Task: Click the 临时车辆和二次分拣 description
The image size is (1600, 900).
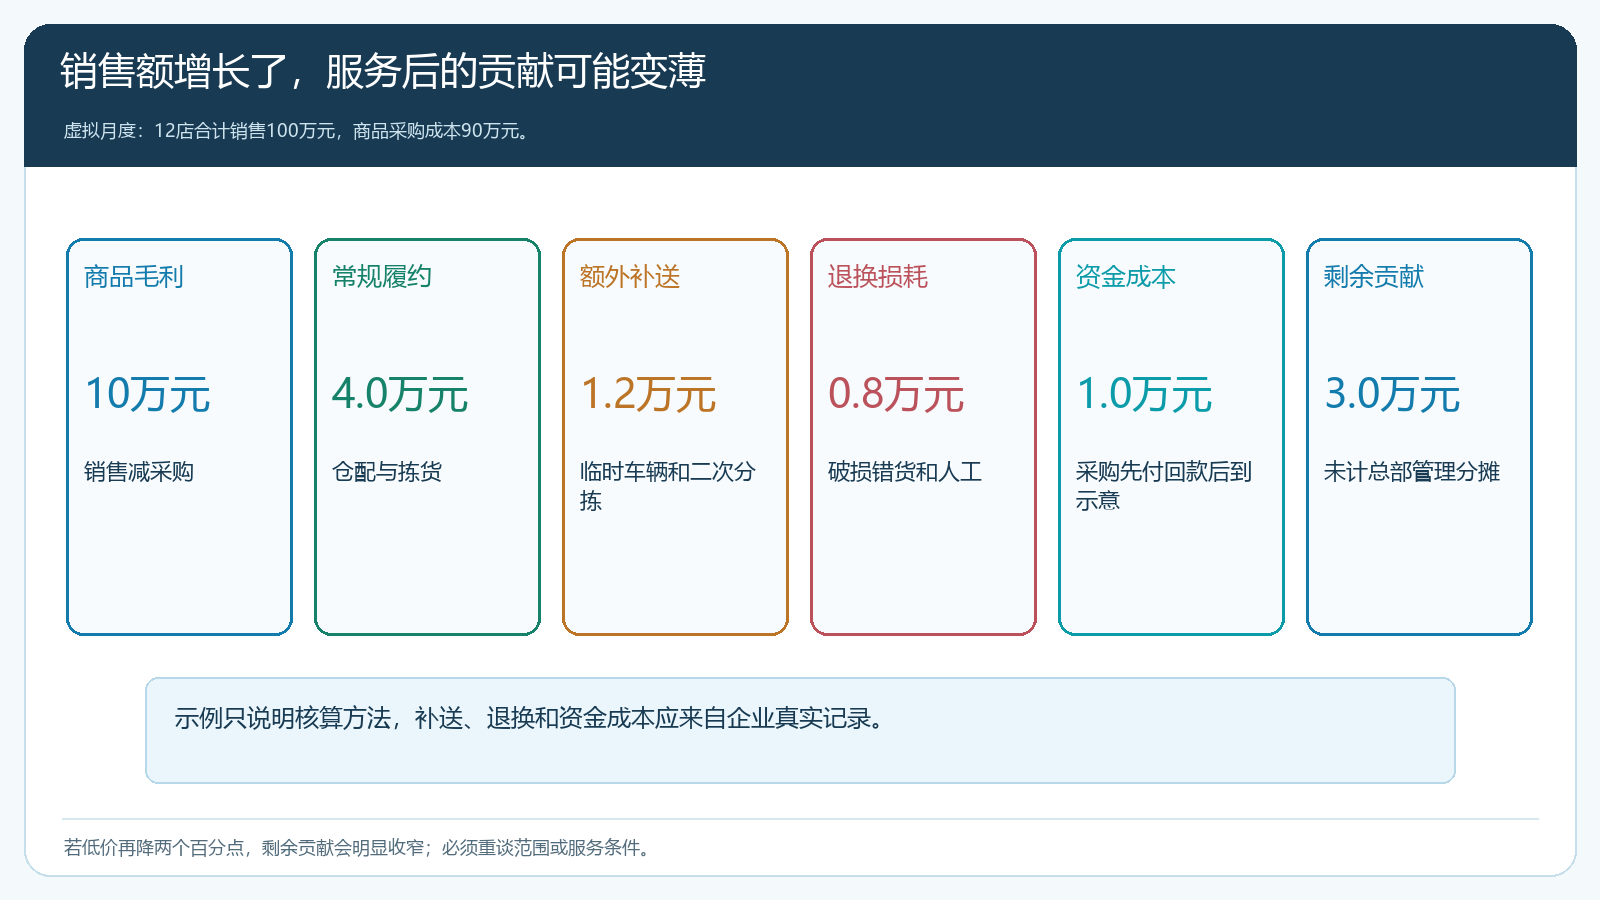Action: 668,486
